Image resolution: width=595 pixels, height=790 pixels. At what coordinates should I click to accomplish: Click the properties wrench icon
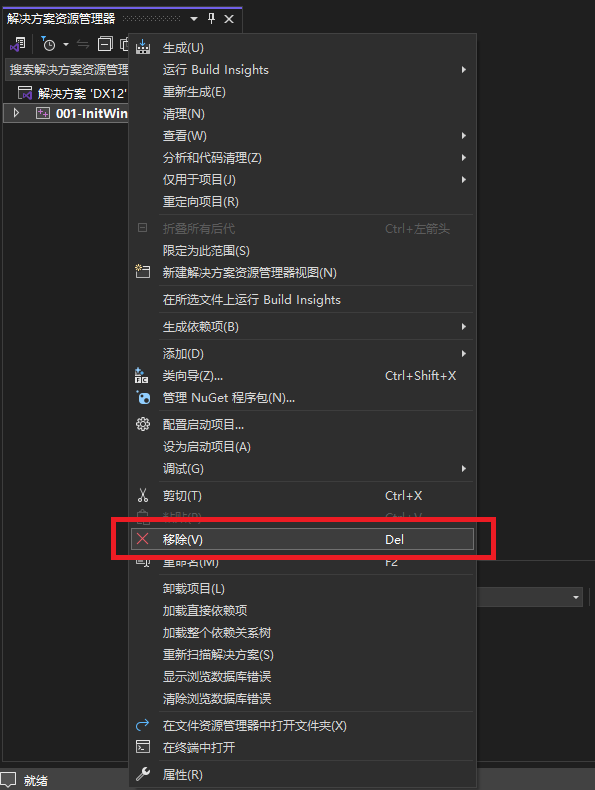pos(143,774)
